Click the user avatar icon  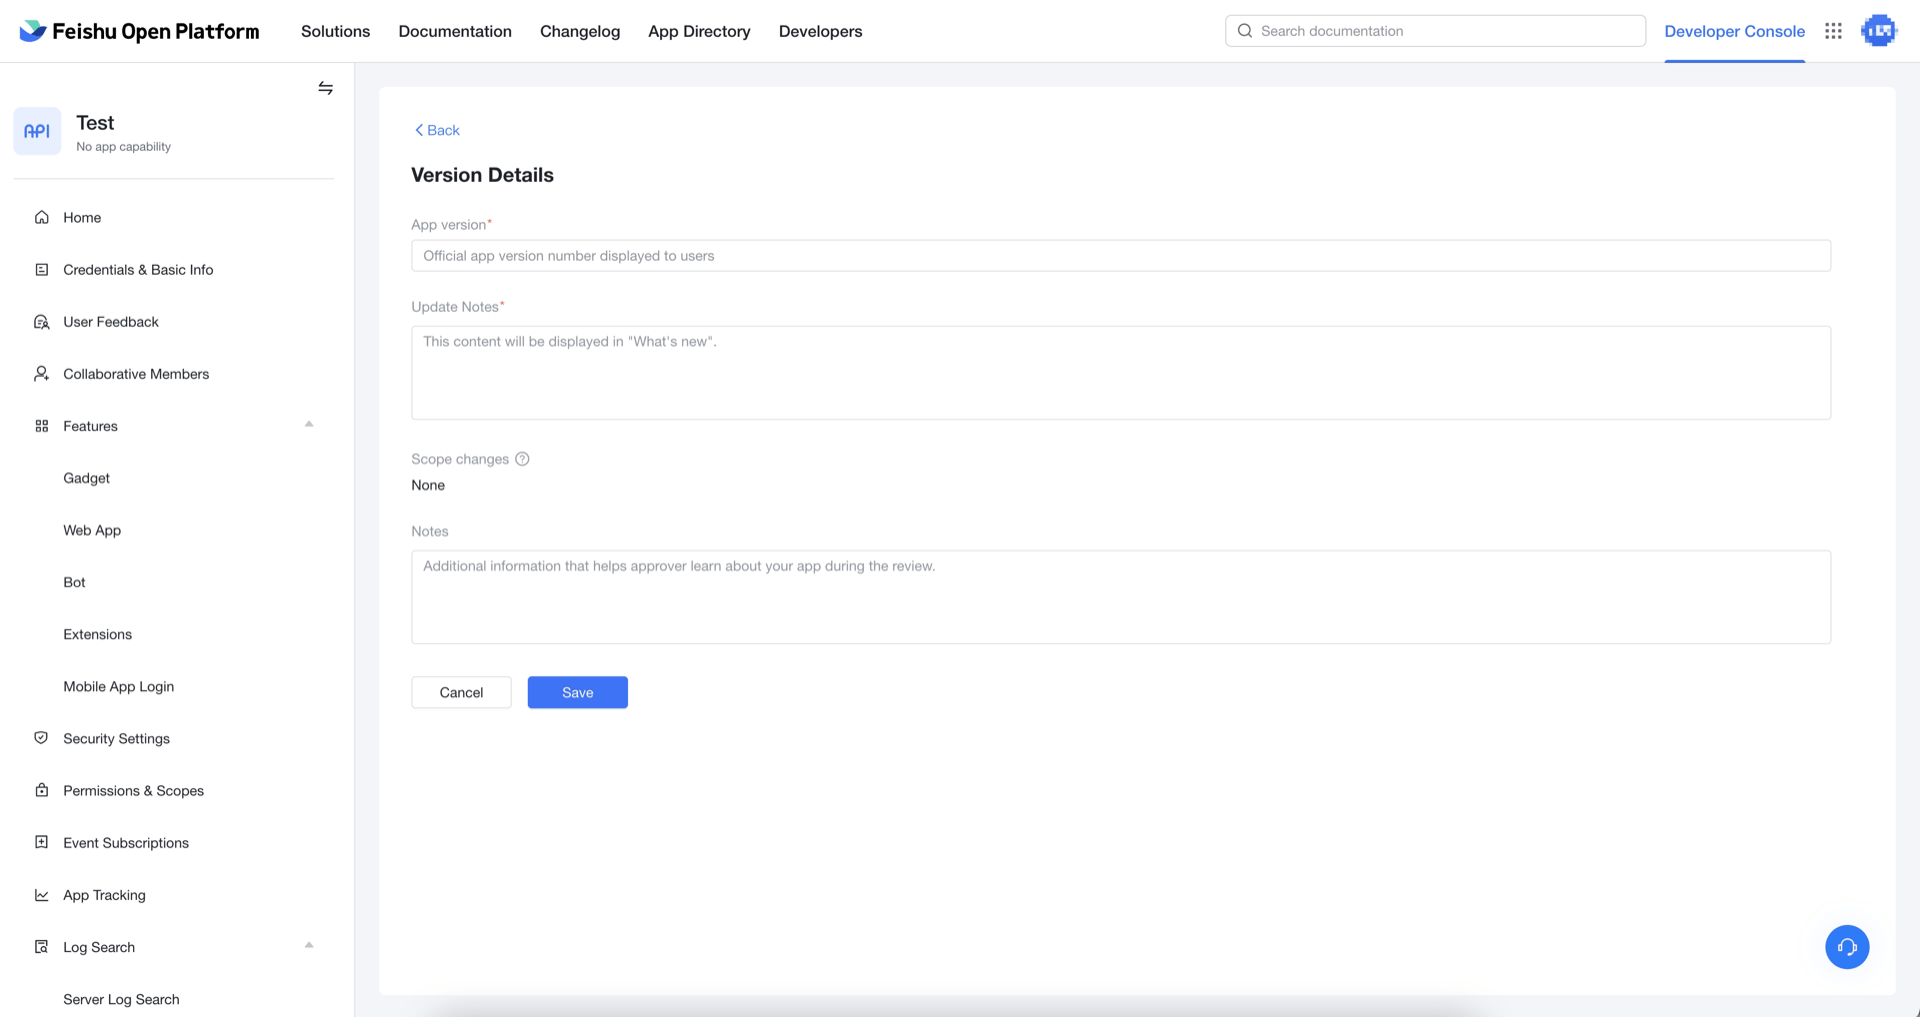1878,31
